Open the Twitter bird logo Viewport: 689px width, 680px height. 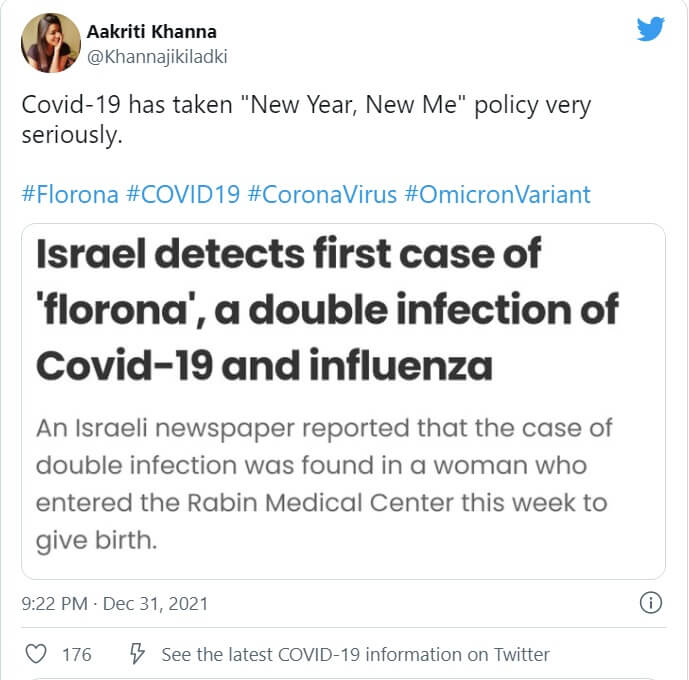click(651, 30)
